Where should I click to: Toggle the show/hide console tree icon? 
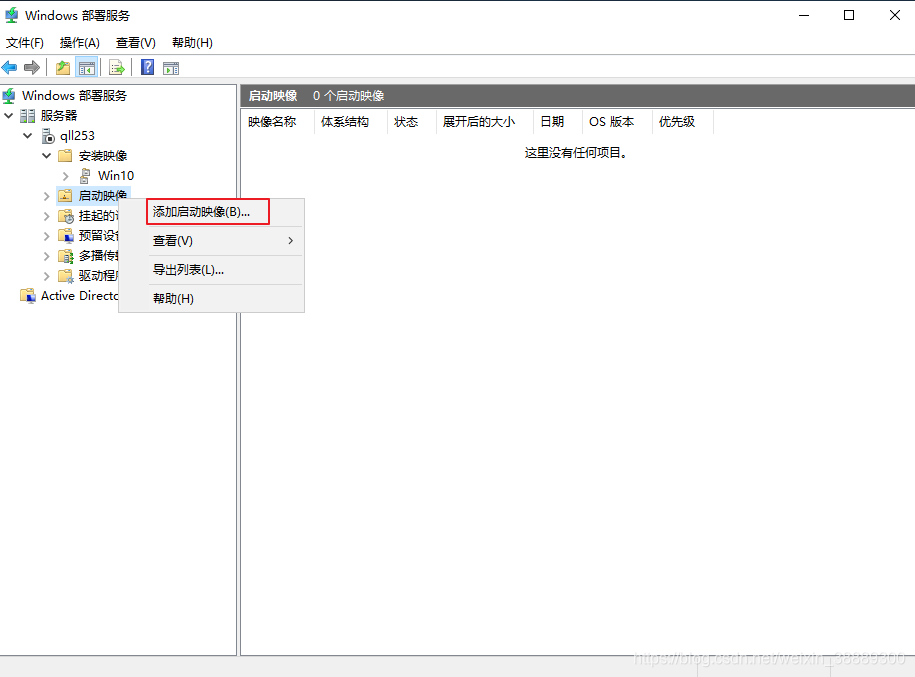87,68
